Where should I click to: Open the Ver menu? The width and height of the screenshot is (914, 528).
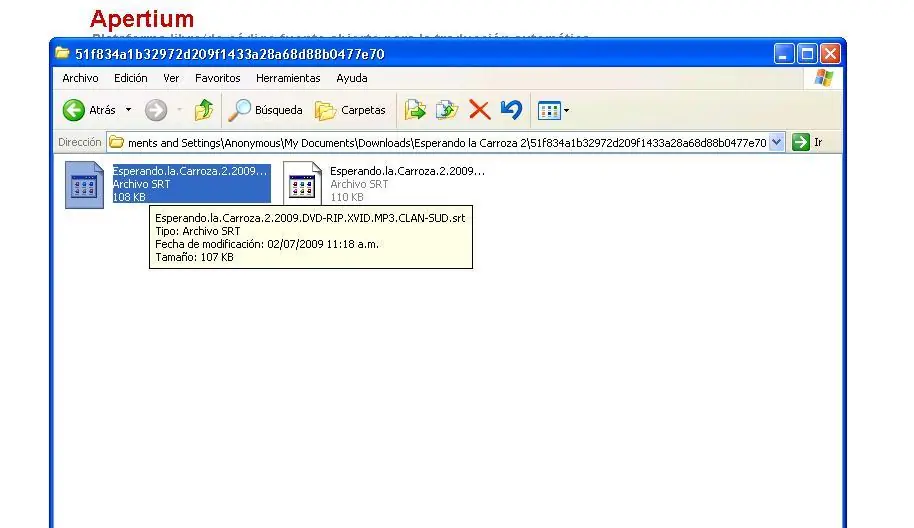pyautogui.click(x=171, y=78)
